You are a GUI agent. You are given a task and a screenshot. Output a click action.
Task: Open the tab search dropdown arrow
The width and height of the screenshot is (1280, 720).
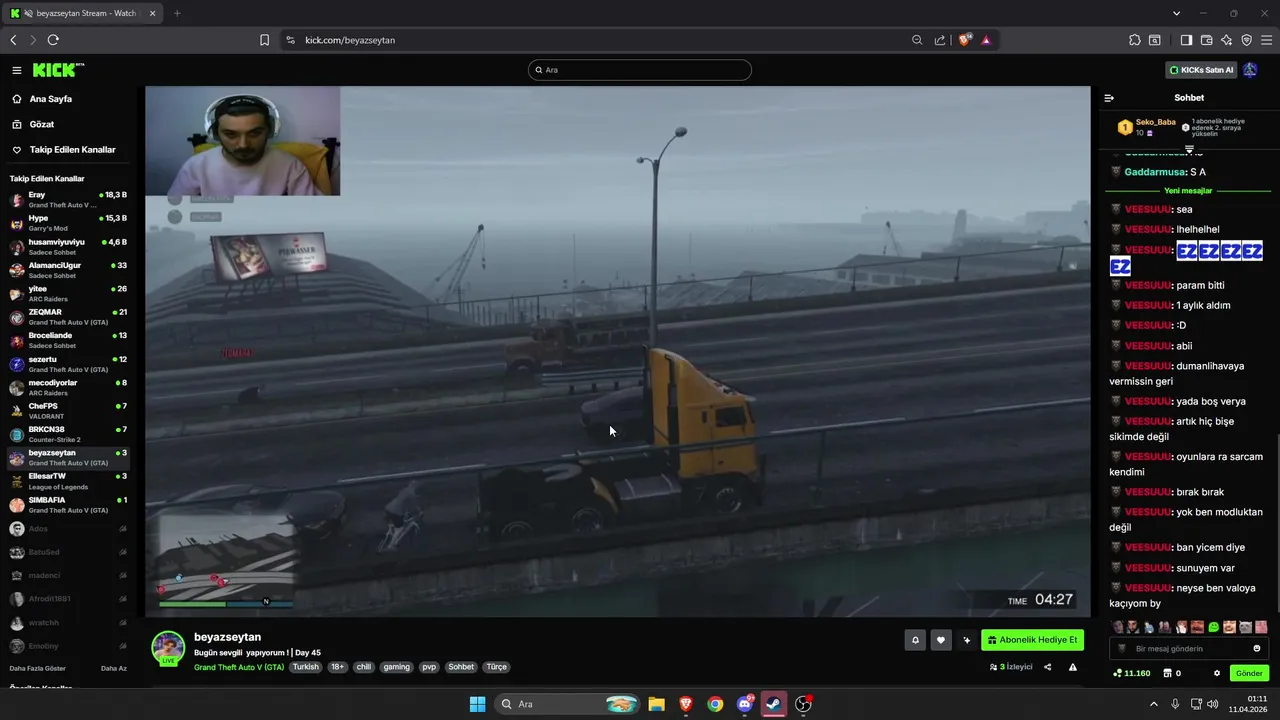(1176, 13)
